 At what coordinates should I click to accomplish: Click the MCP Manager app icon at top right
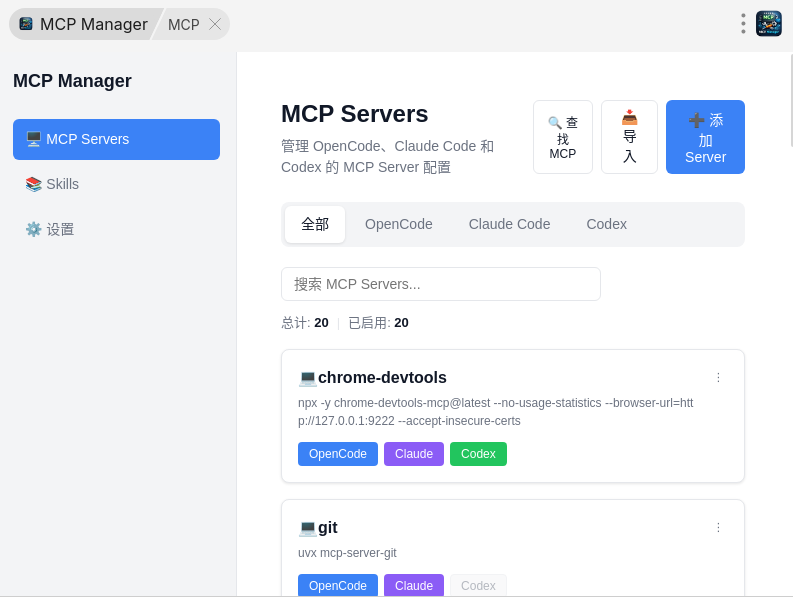[769, 24]
